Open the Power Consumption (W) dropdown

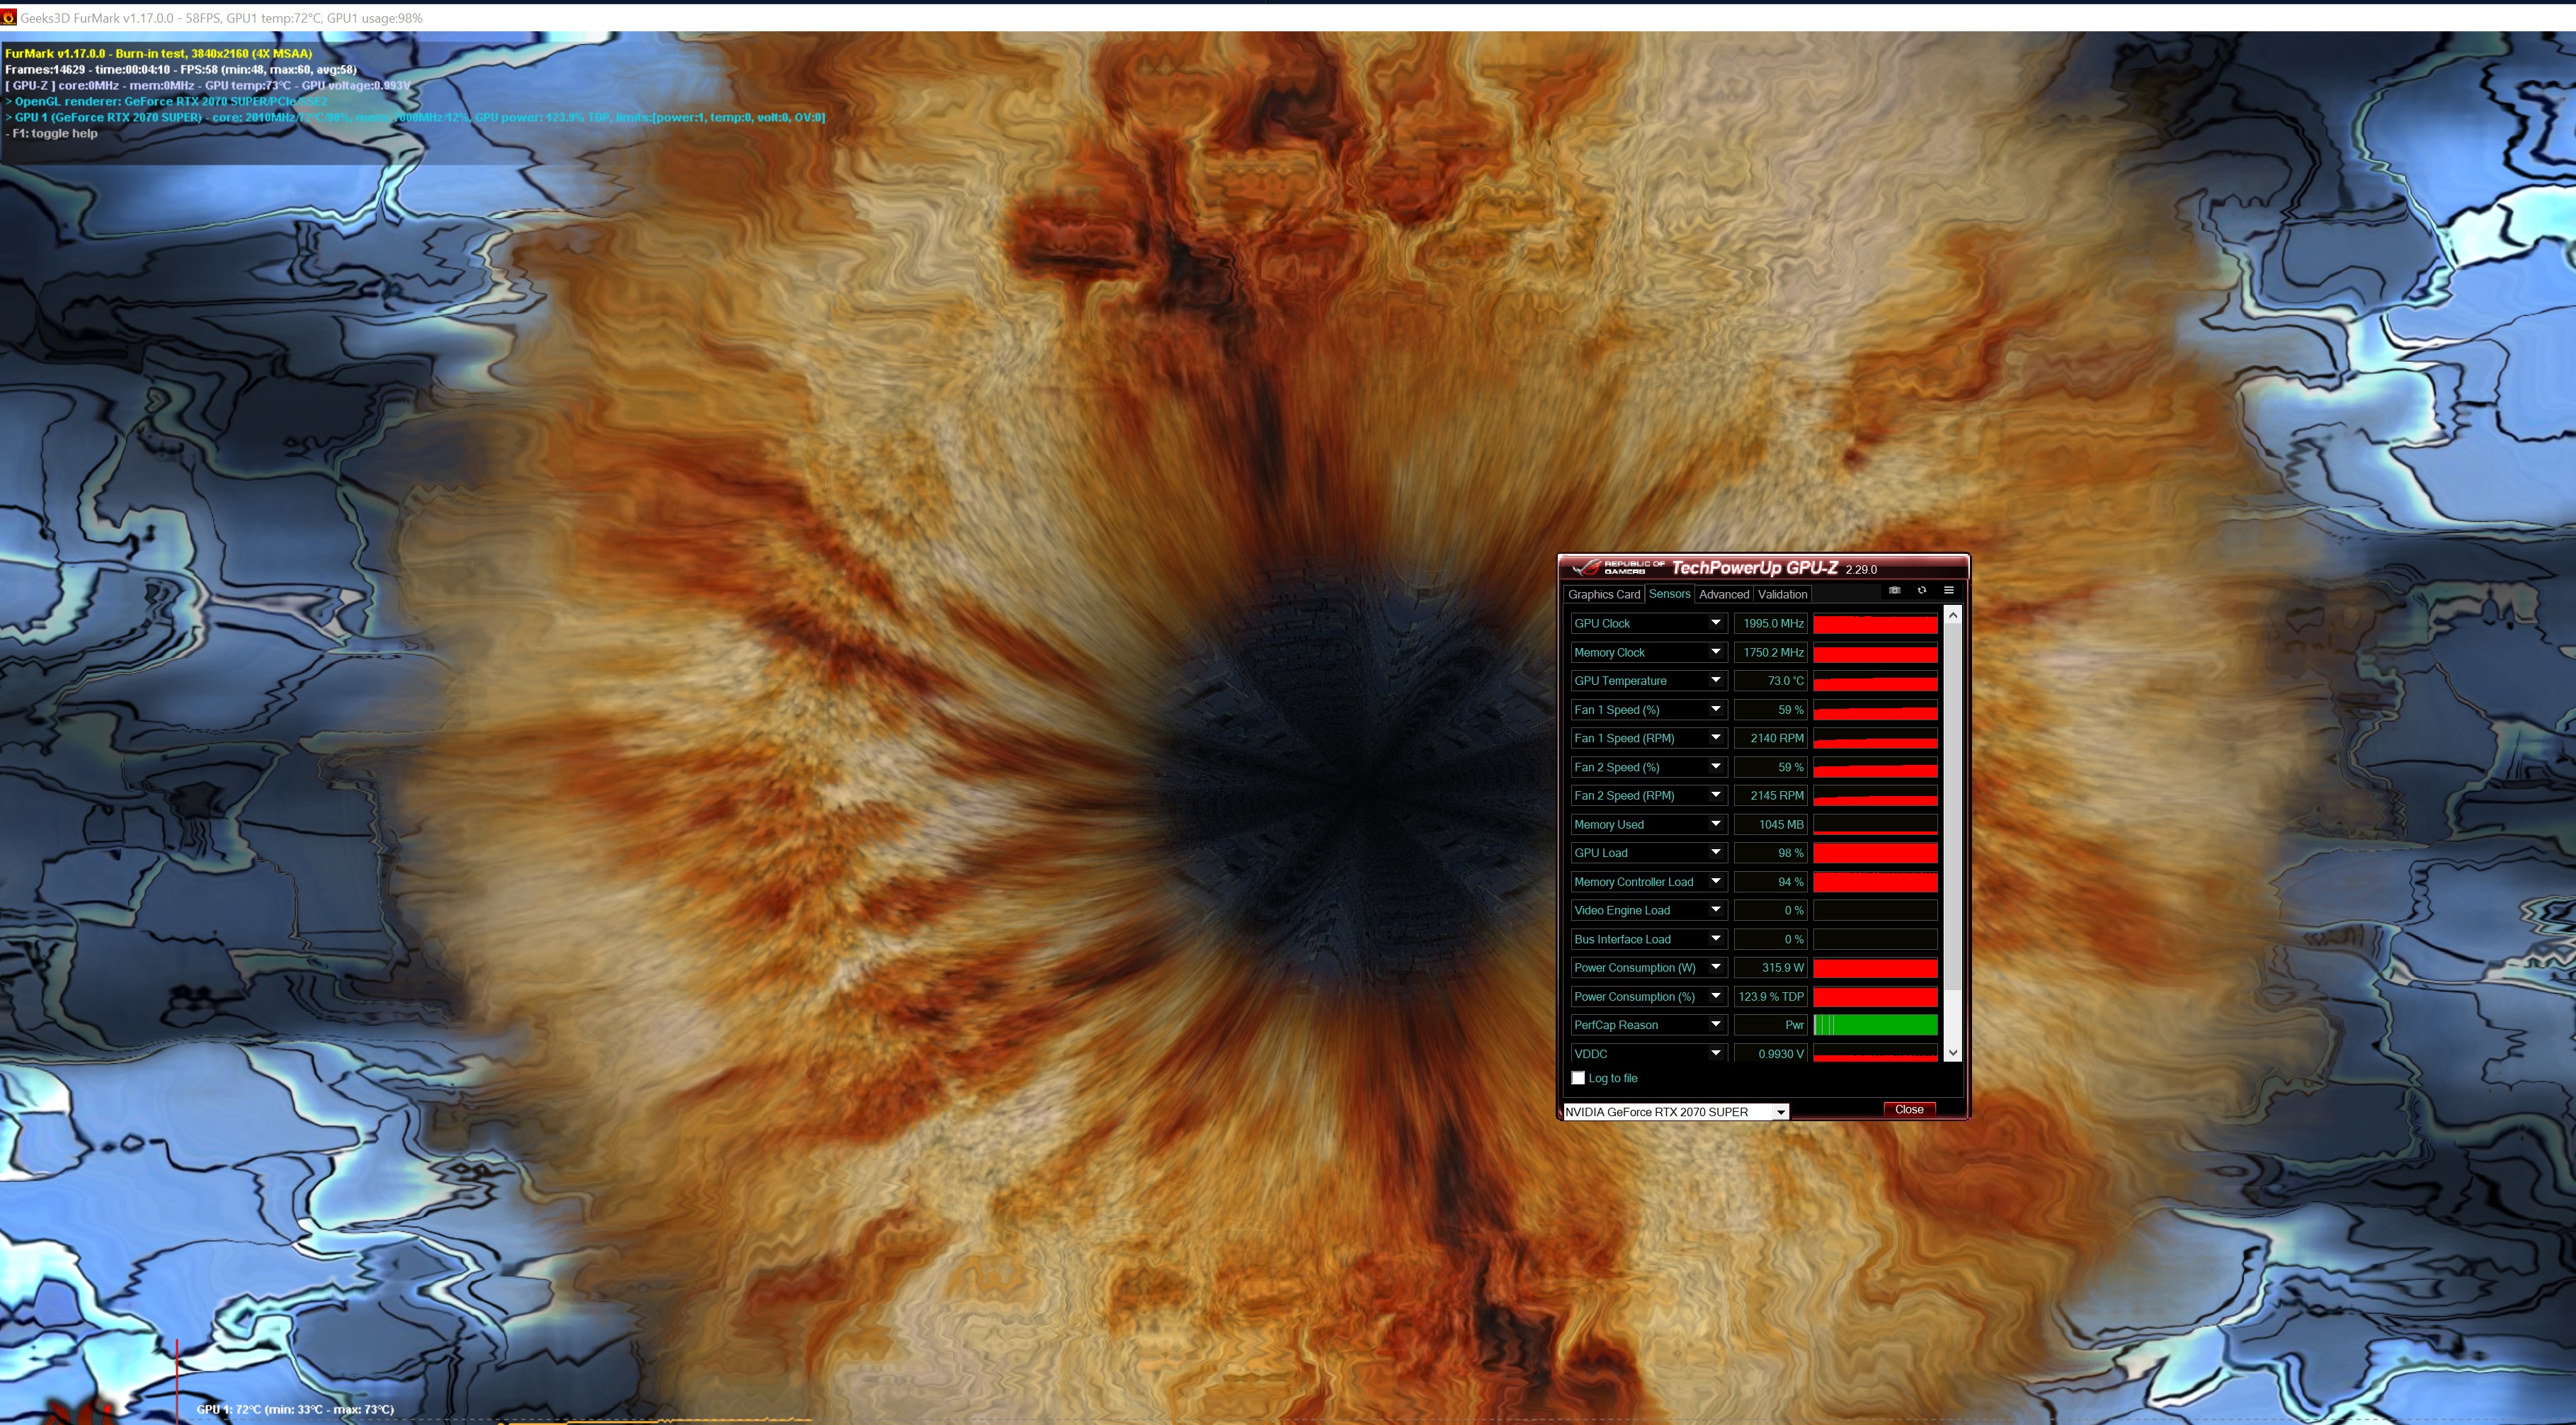click(1715, 968)
